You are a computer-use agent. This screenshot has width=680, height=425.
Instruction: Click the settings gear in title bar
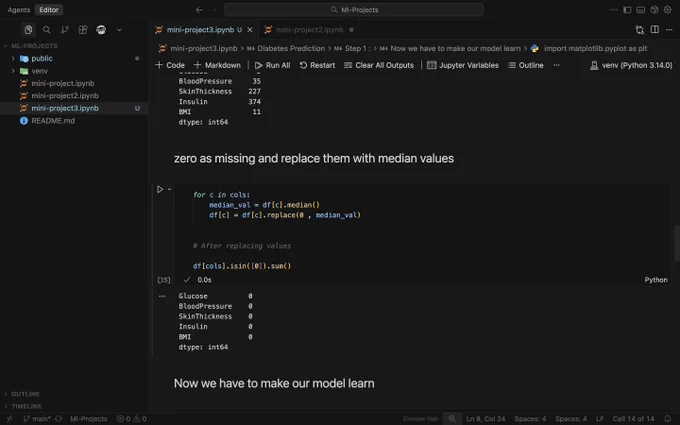(667, 10)
